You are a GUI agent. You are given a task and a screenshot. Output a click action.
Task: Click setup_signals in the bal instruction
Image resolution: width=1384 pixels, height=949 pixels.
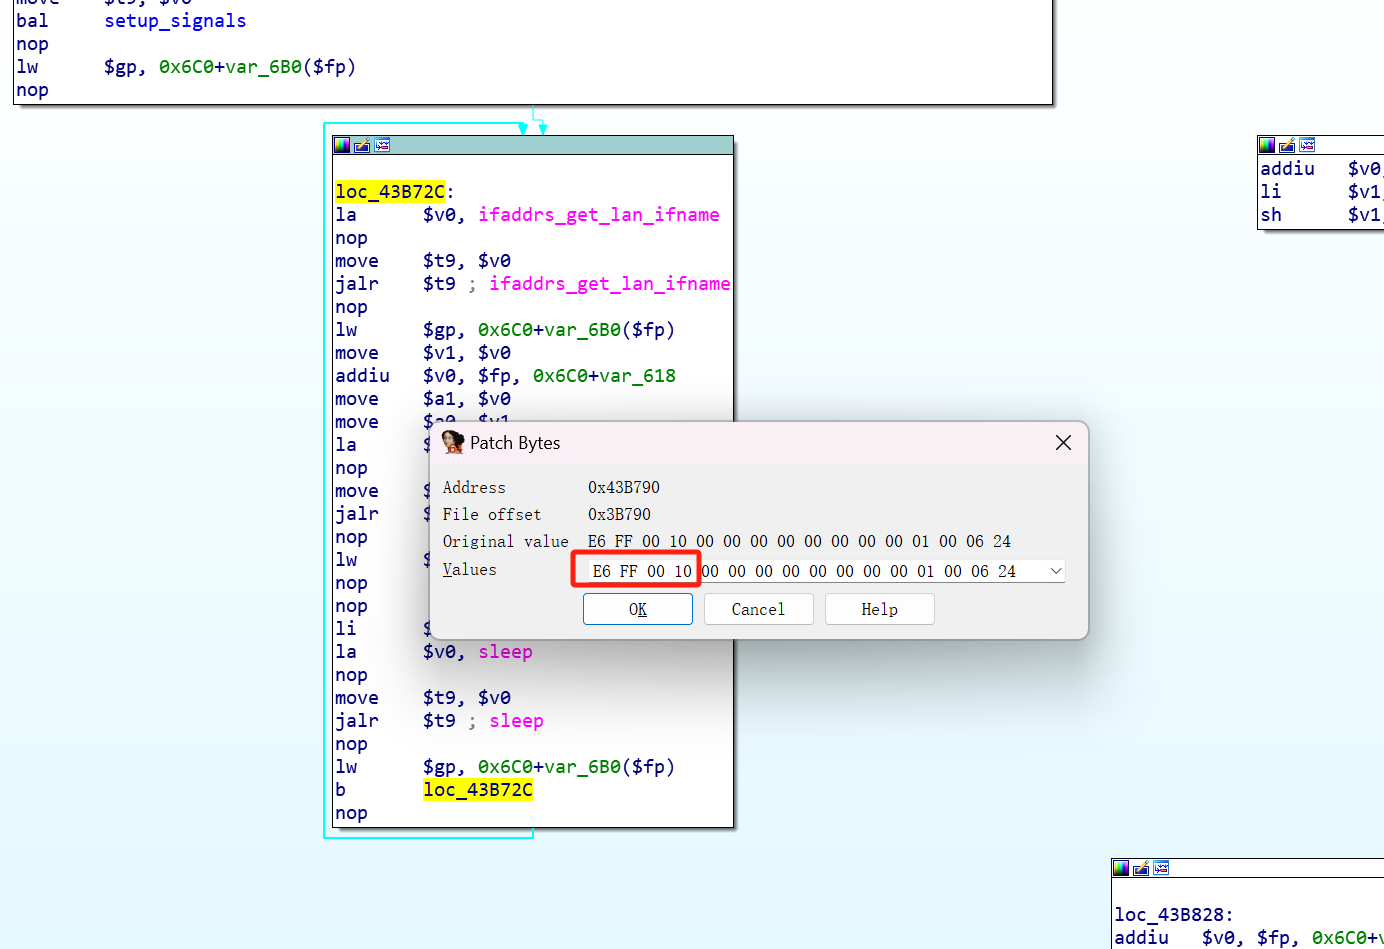[175, 21]
